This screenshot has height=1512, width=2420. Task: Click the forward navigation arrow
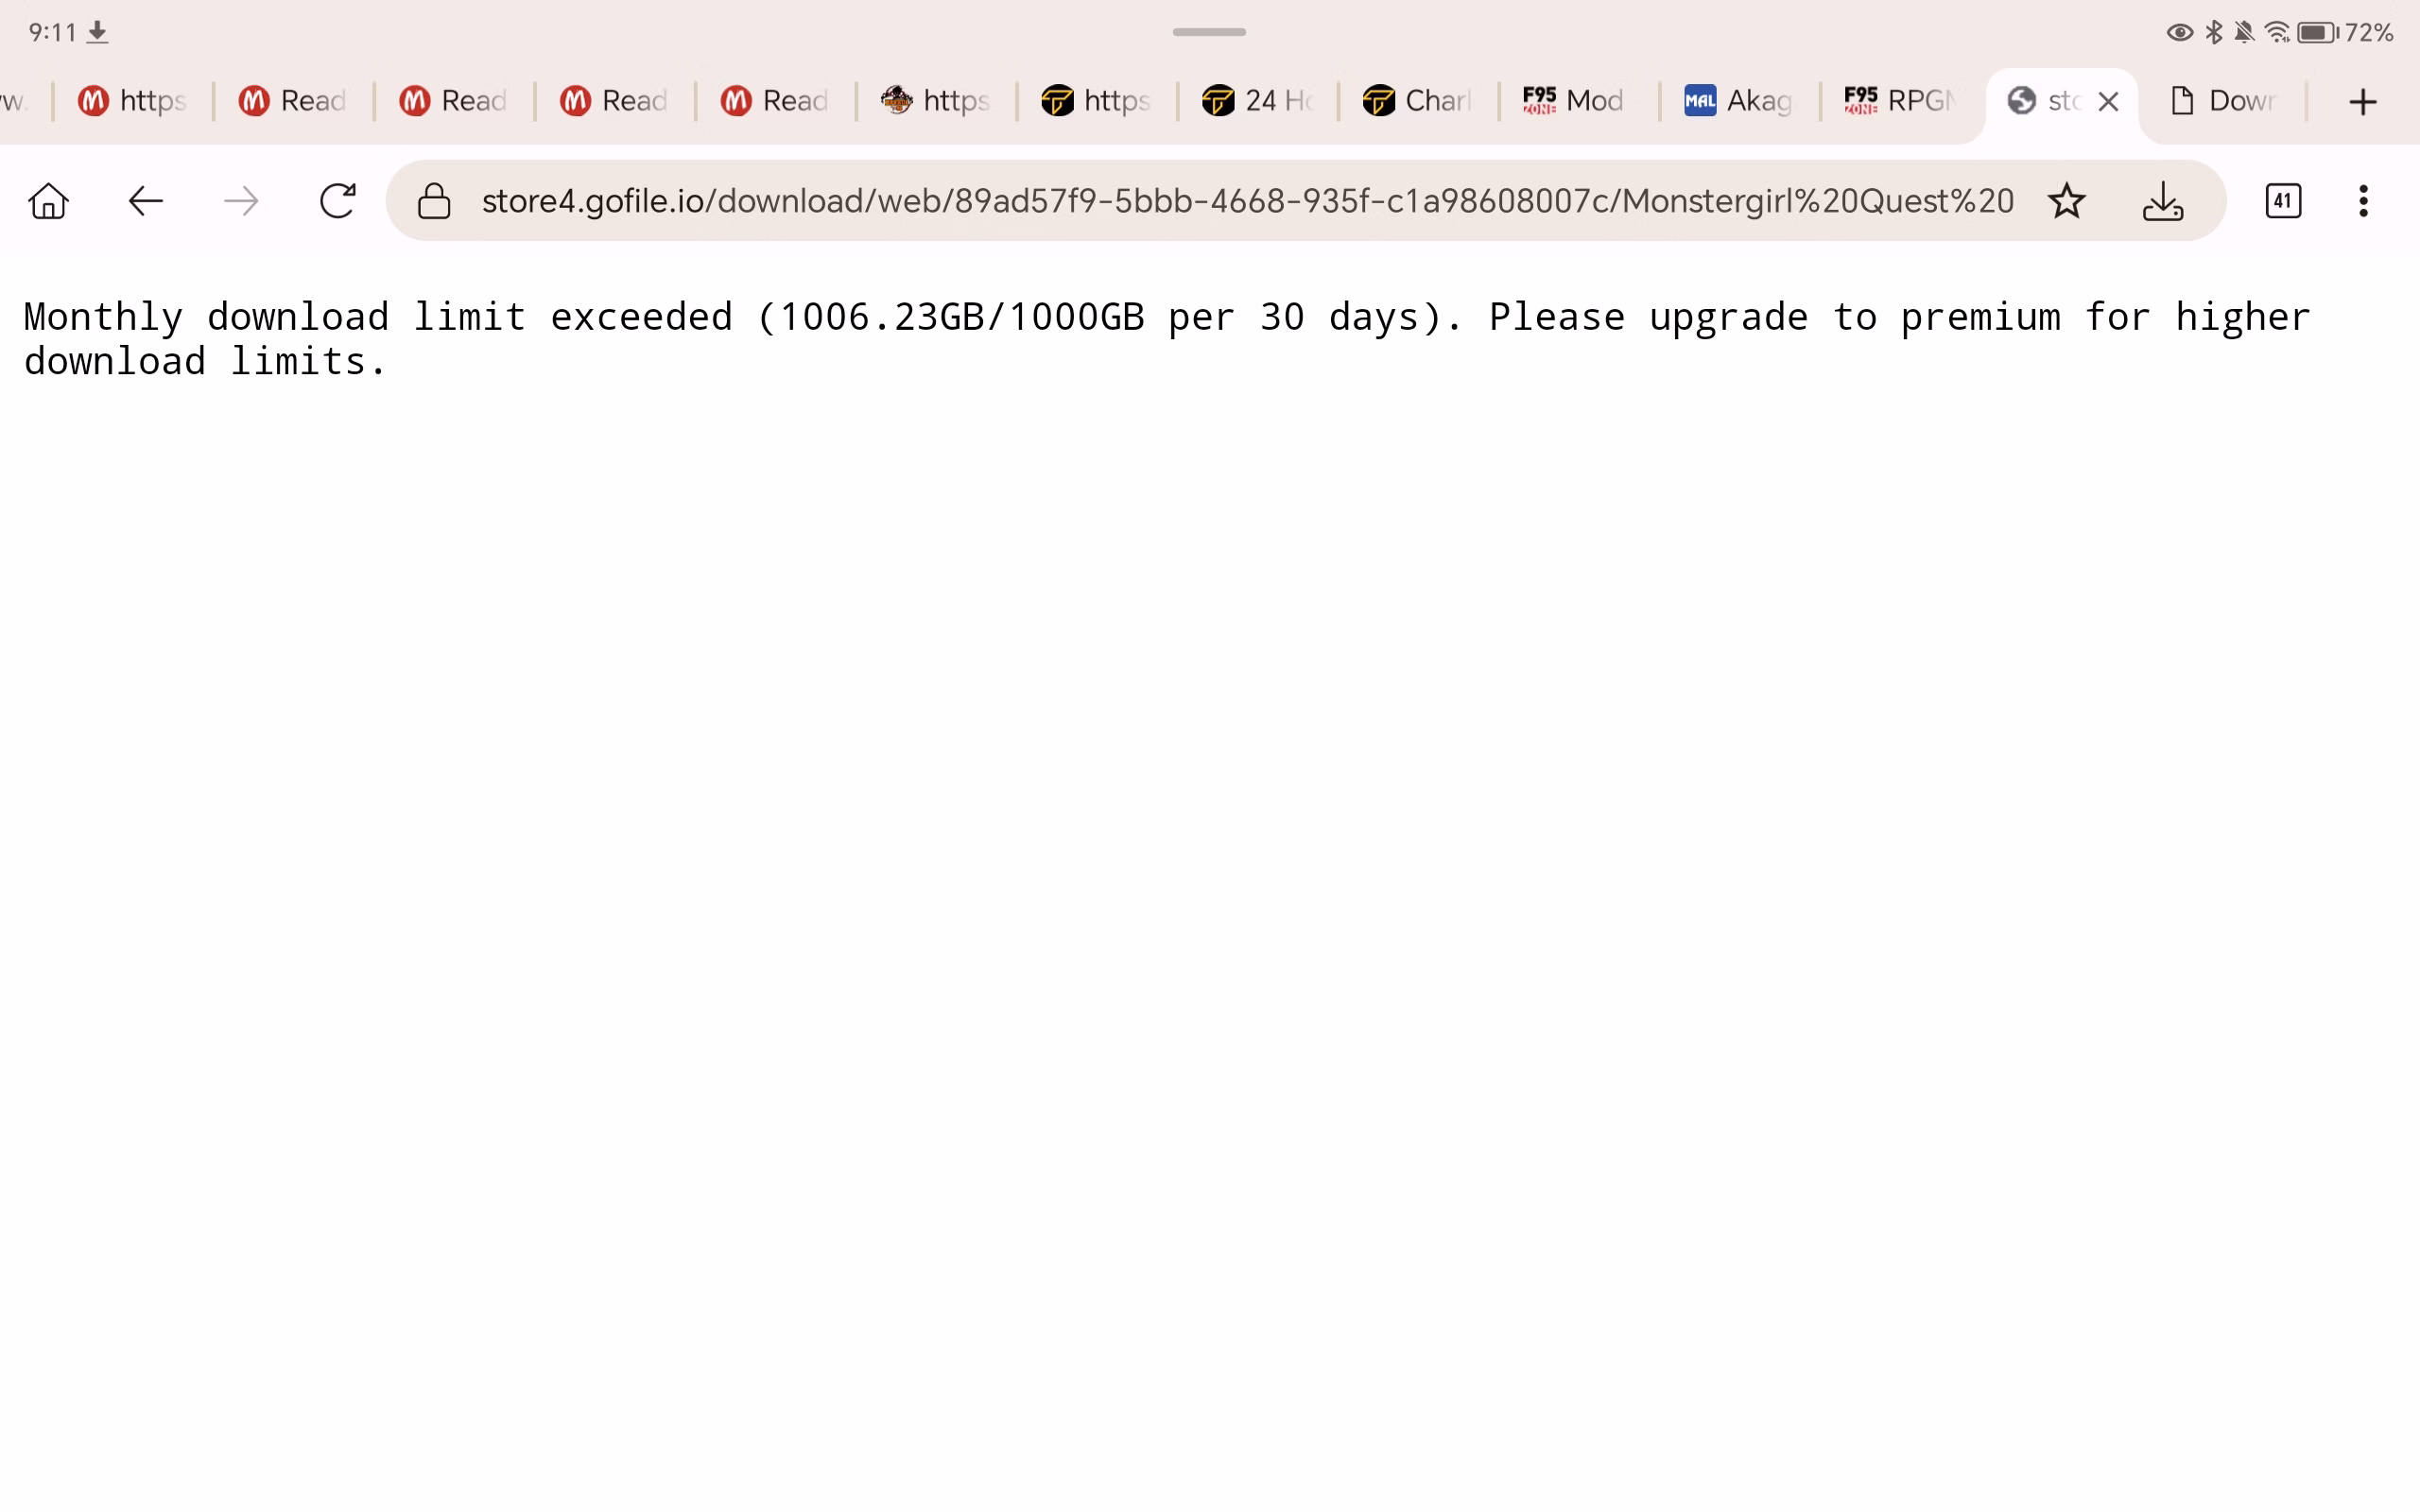pyautogui.click(x=241, y=201)
